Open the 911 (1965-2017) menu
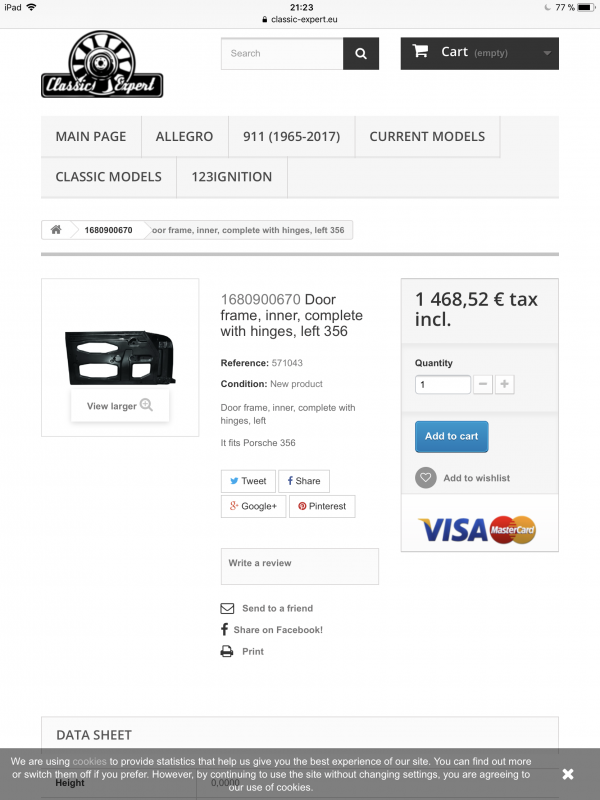This screenshot has height=800, width=600. [291, 137]
